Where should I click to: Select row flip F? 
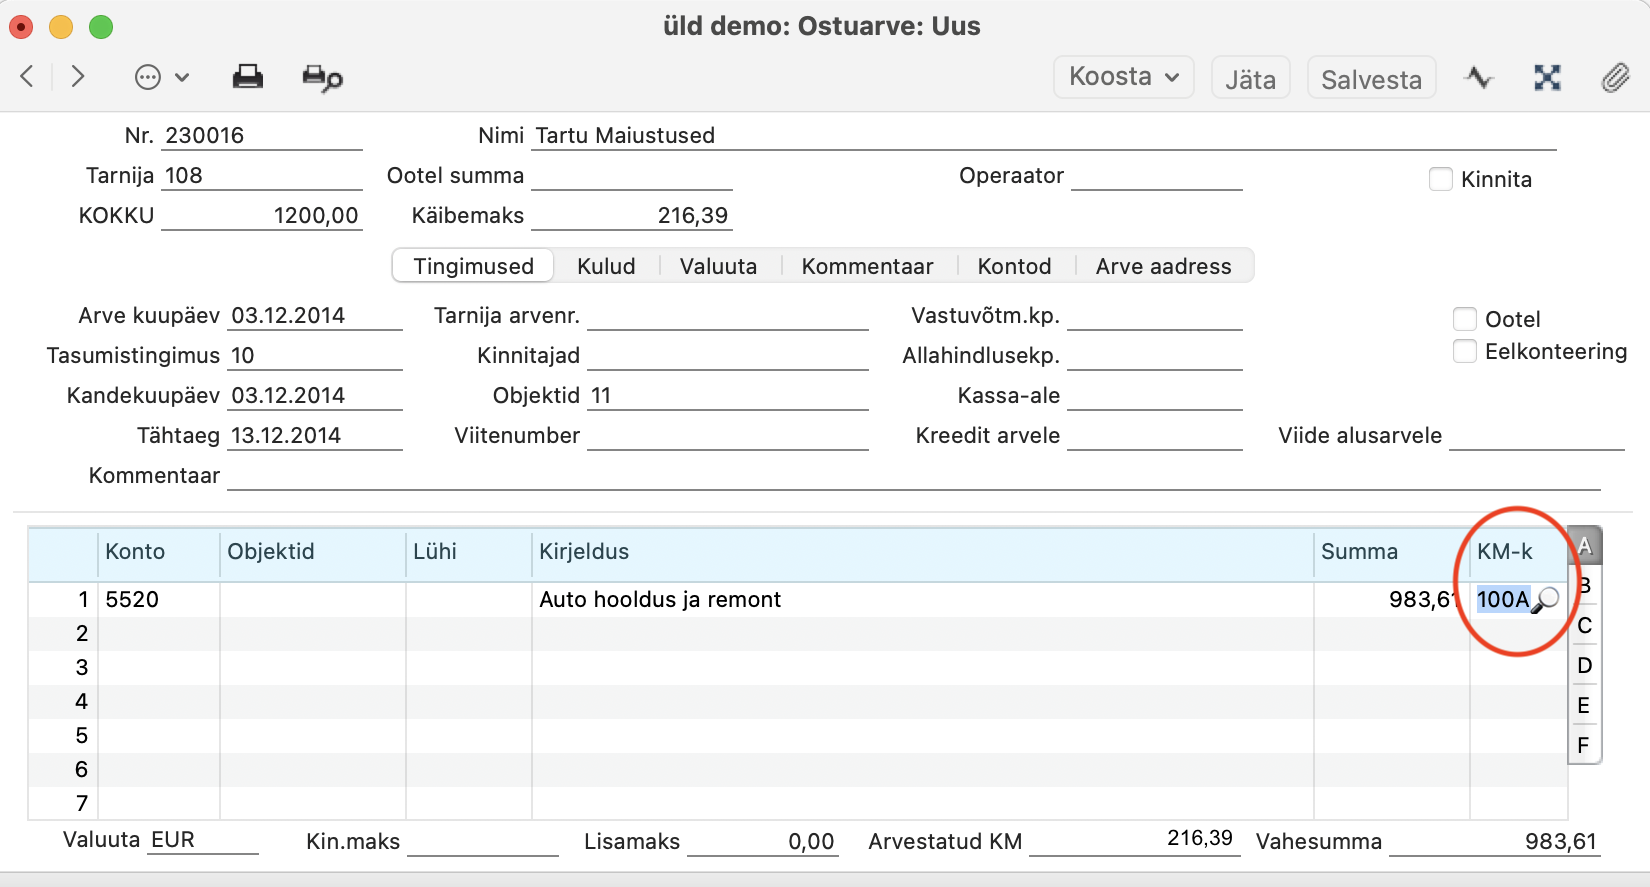coord(1584,746)
